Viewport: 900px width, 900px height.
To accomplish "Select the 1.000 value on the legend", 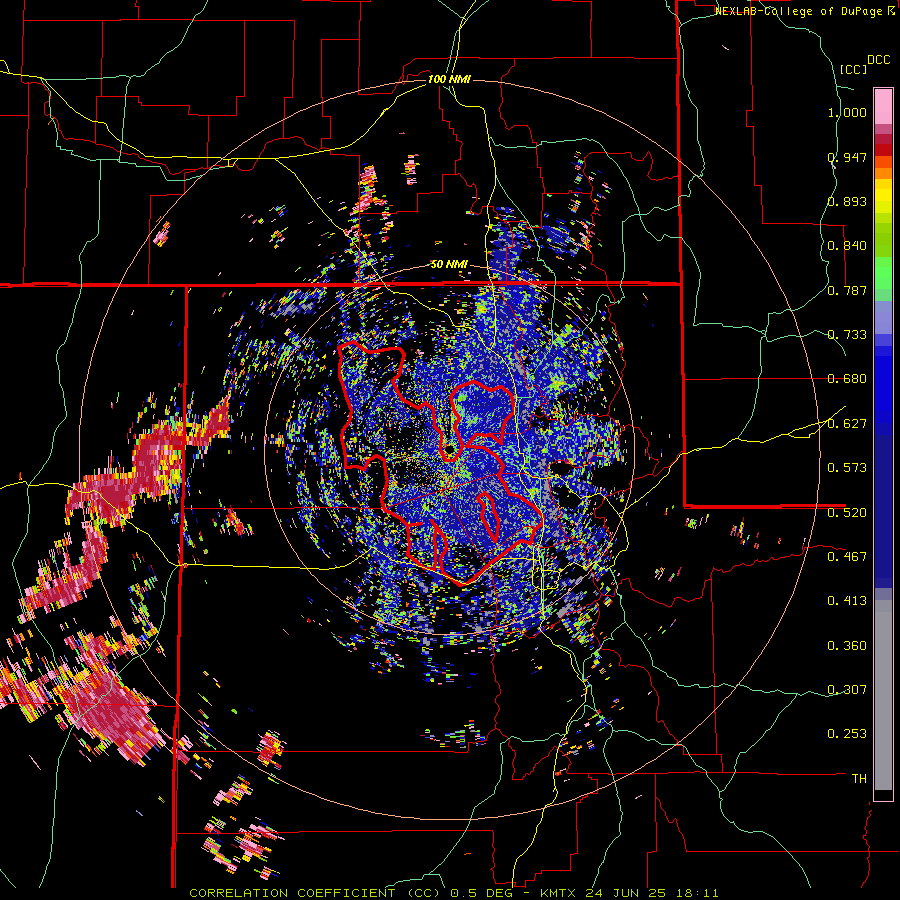I will tap(847, 112).
